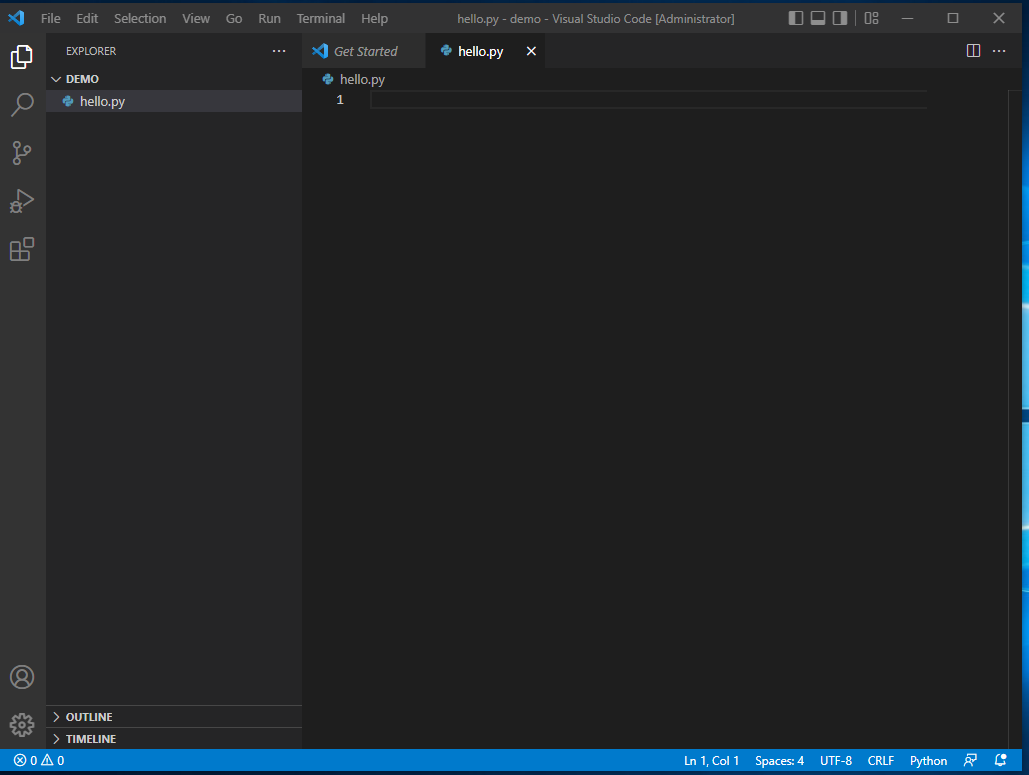Click Ln 1, Col 1 in status bar

pos(711,761)
